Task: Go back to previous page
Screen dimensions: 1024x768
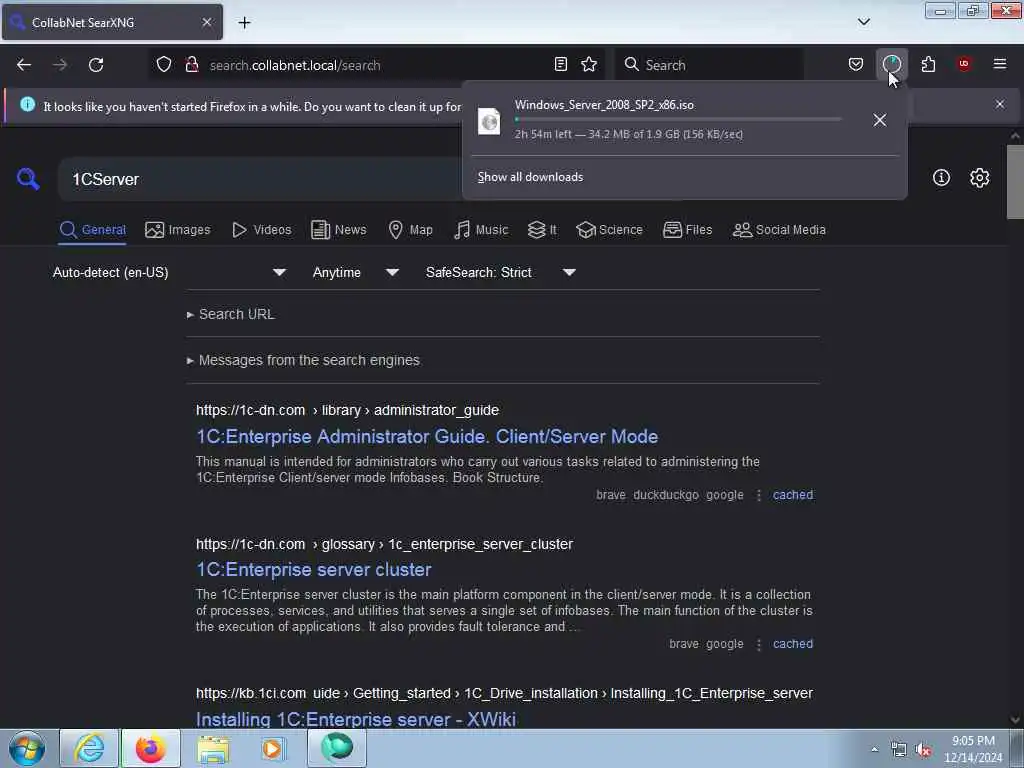Action: pos(24,65)
